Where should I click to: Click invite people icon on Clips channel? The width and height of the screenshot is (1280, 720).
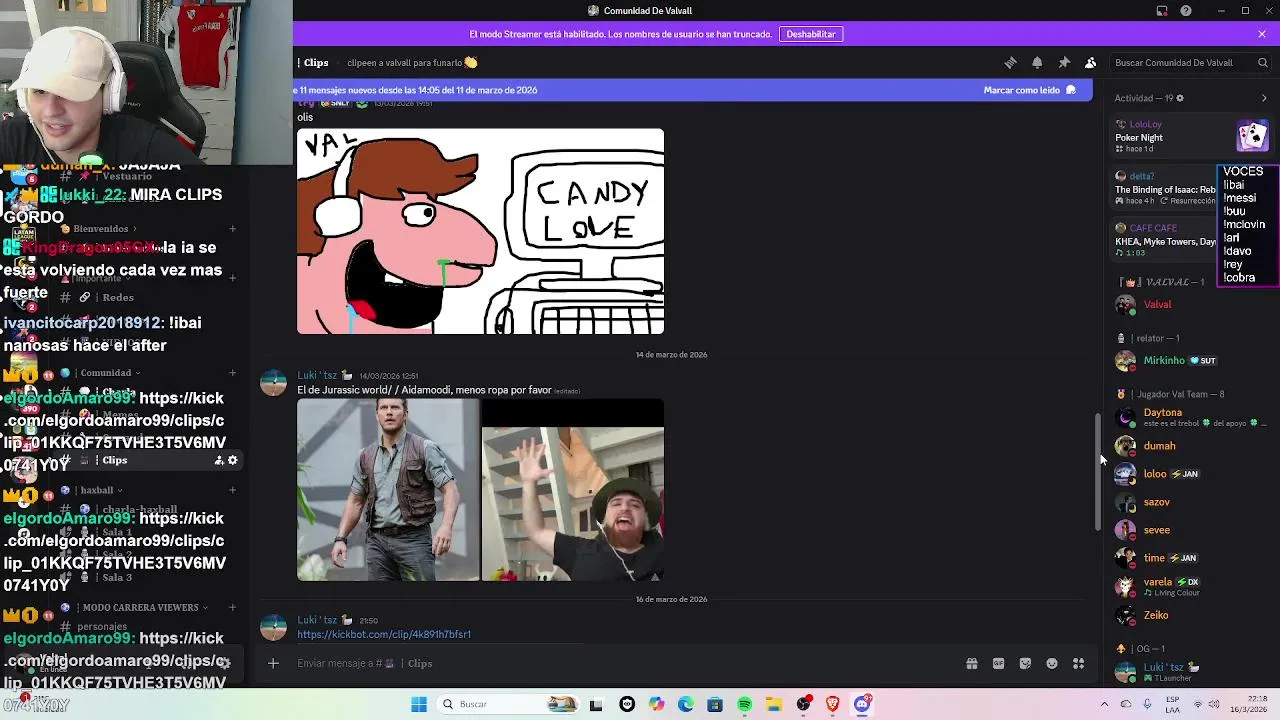pyautogui.click(x=219, y=460)
